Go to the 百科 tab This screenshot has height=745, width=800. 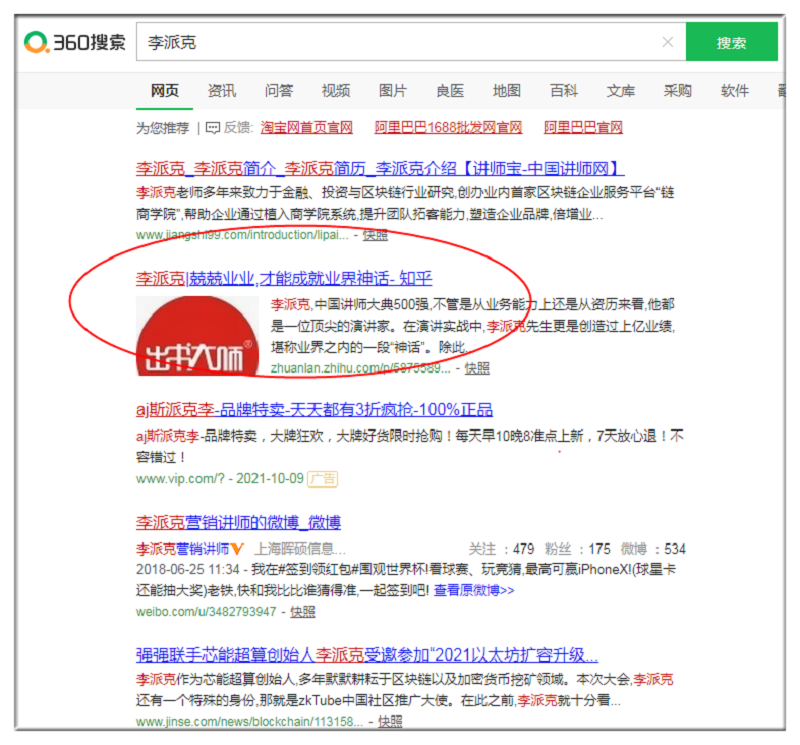(564, 91)
